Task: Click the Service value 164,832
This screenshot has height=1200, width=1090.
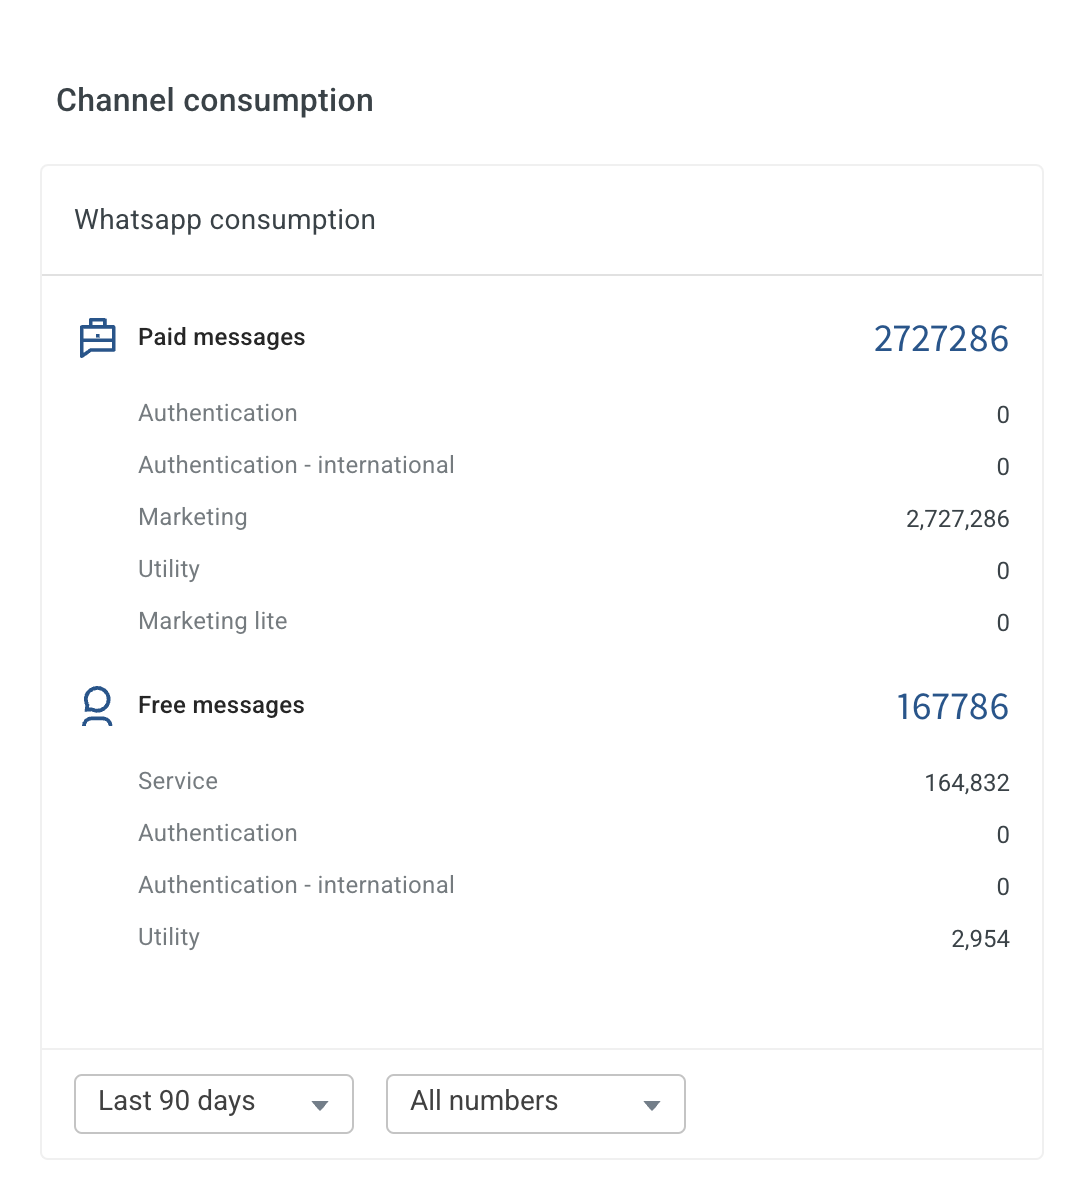Action: (x=967, y=783)
